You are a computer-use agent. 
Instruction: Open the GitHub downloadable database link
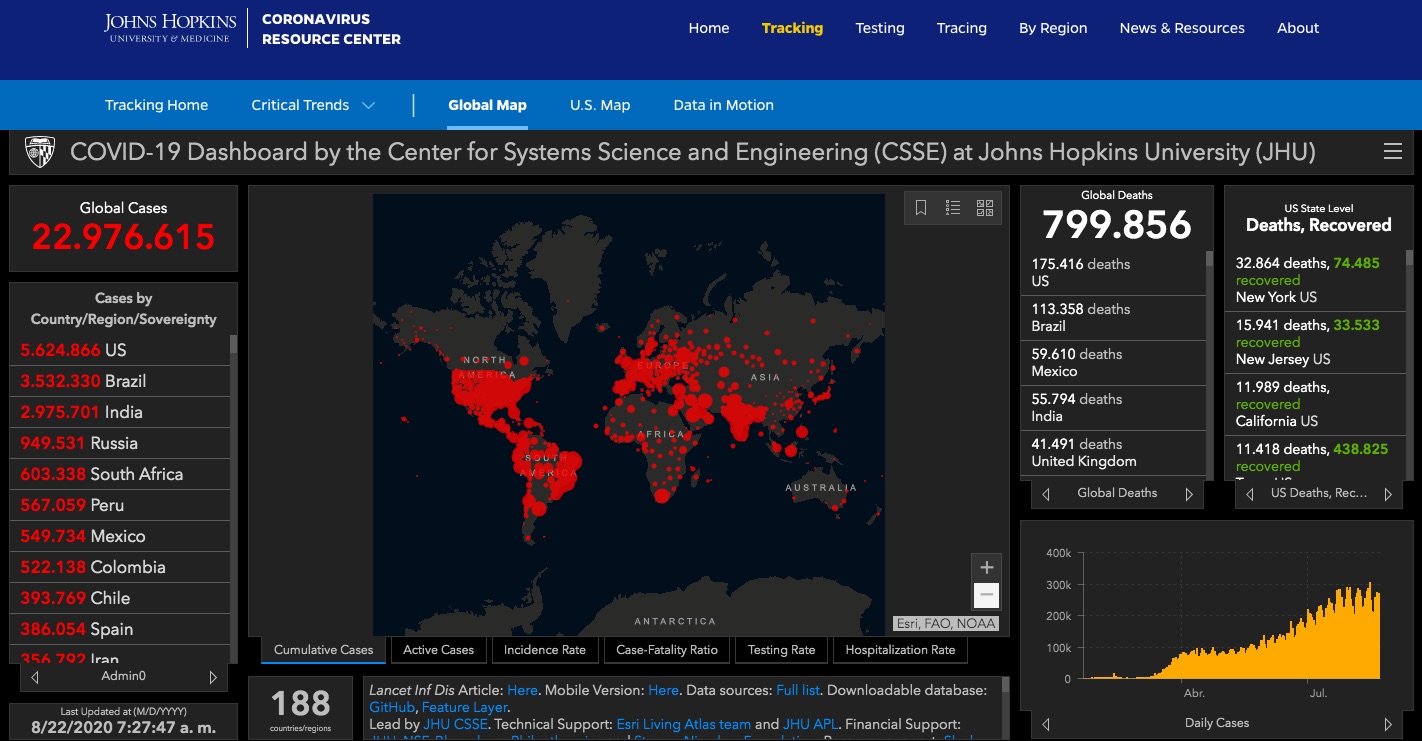[x=391, y=707]
